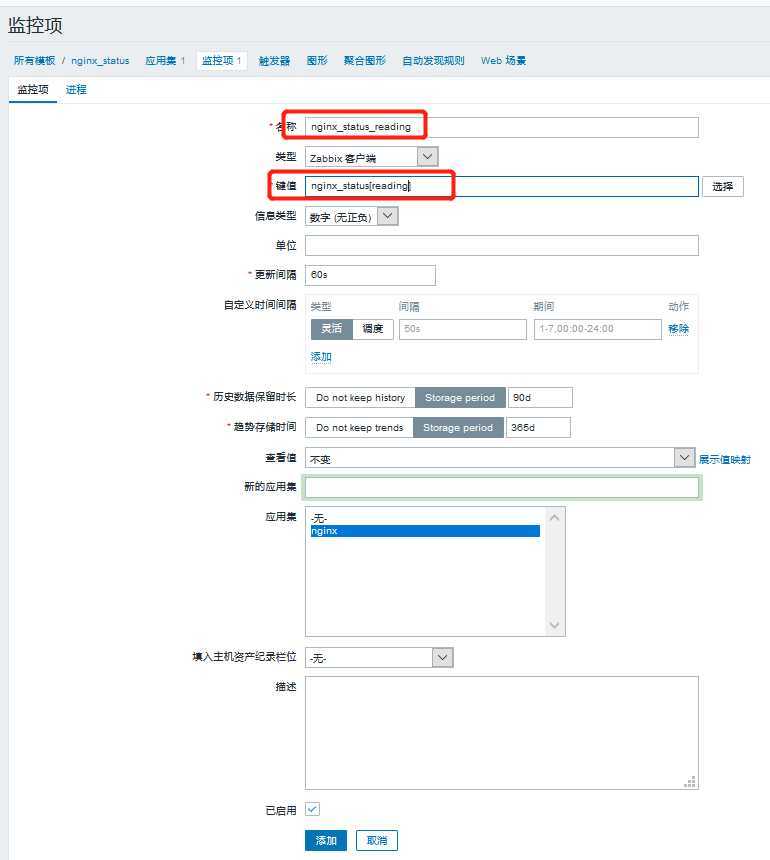Switch to the 监控项 form tab

click(x=33, y=89)
